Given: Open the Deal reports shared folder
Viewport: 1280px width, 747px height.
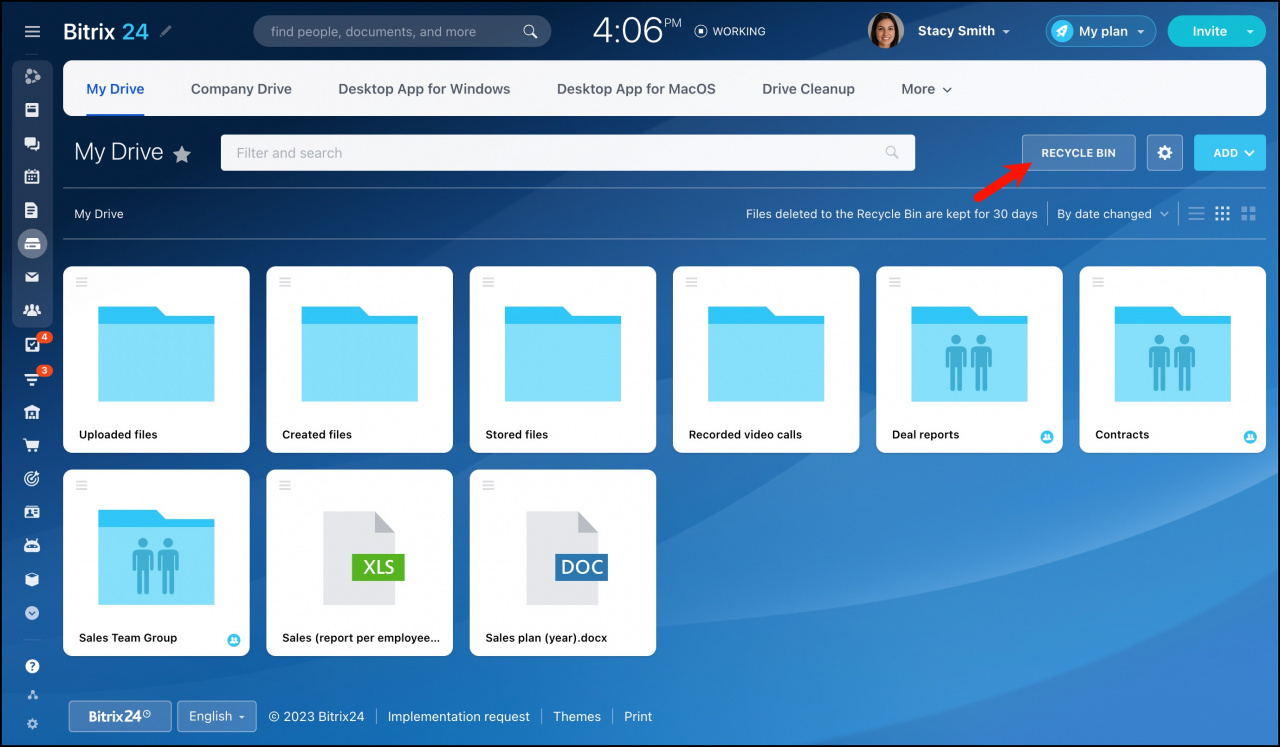Looking at the screenshot, I should point(969,360).
